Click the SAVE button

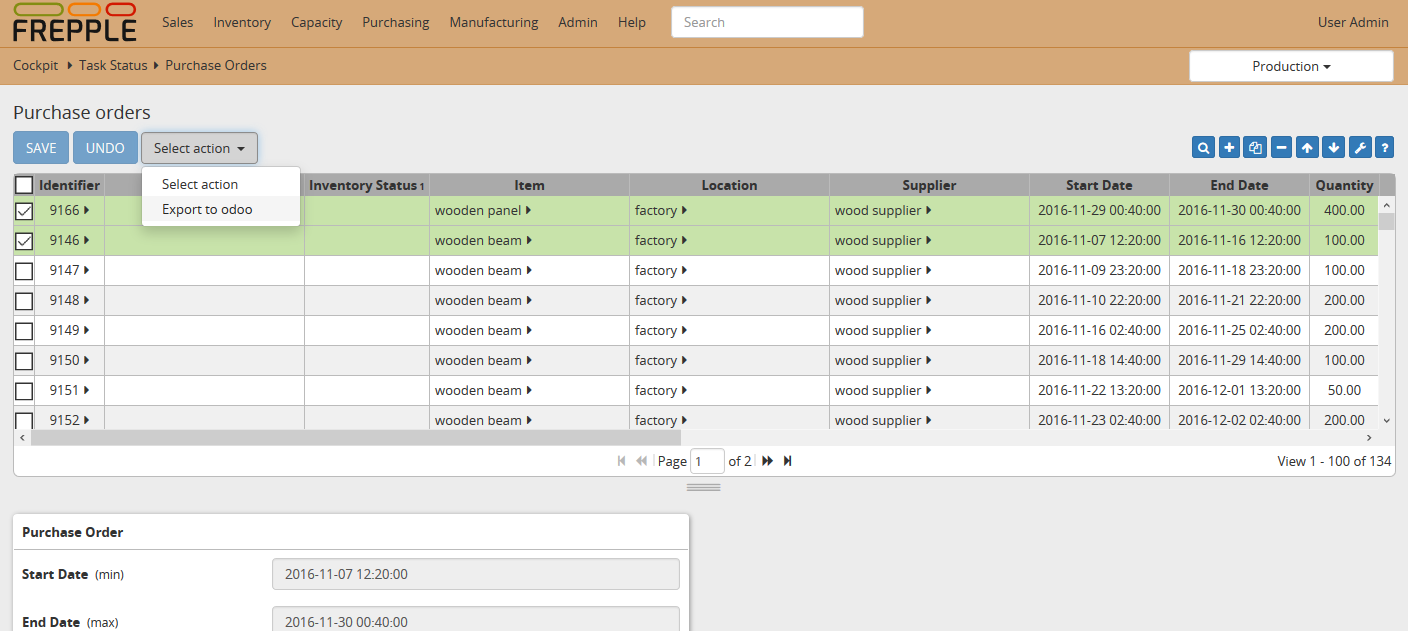(x=40, y=147)
